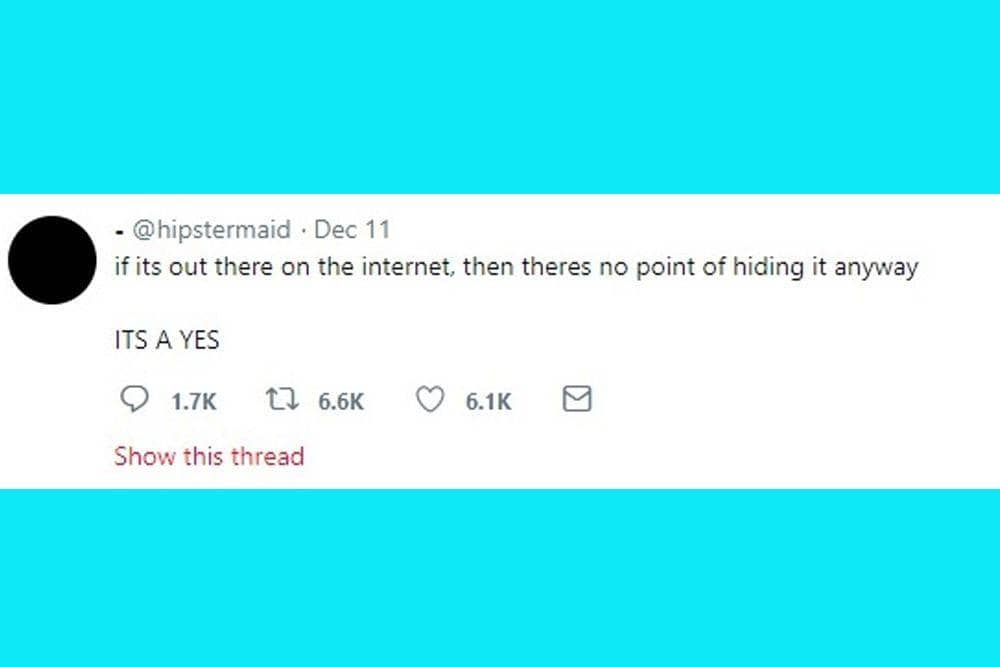Expand the full conversation under the tweet

tap(209, 456)
